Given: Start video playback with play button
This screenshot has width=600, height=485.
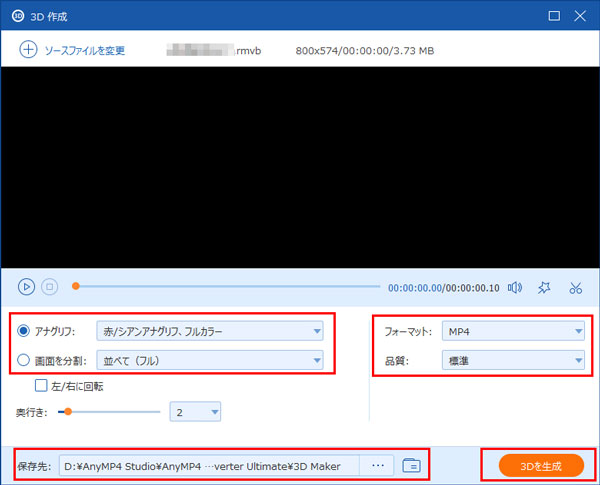Looking at the screenshot, I should click(x=26, y=287).
